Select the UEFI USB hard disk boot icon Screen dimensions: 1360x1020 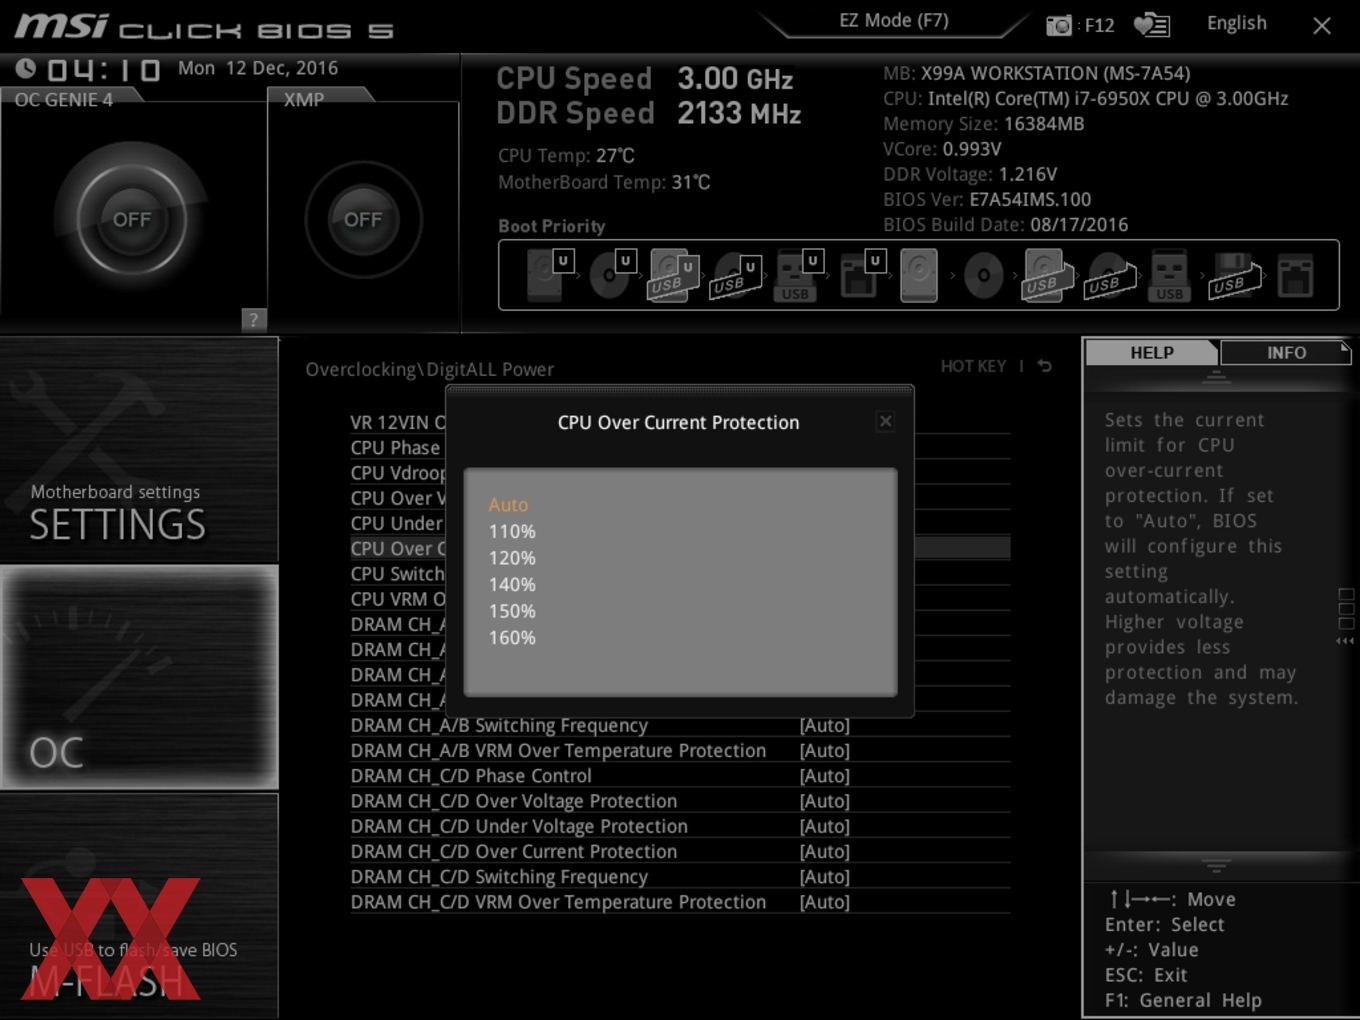click(673, 275)
